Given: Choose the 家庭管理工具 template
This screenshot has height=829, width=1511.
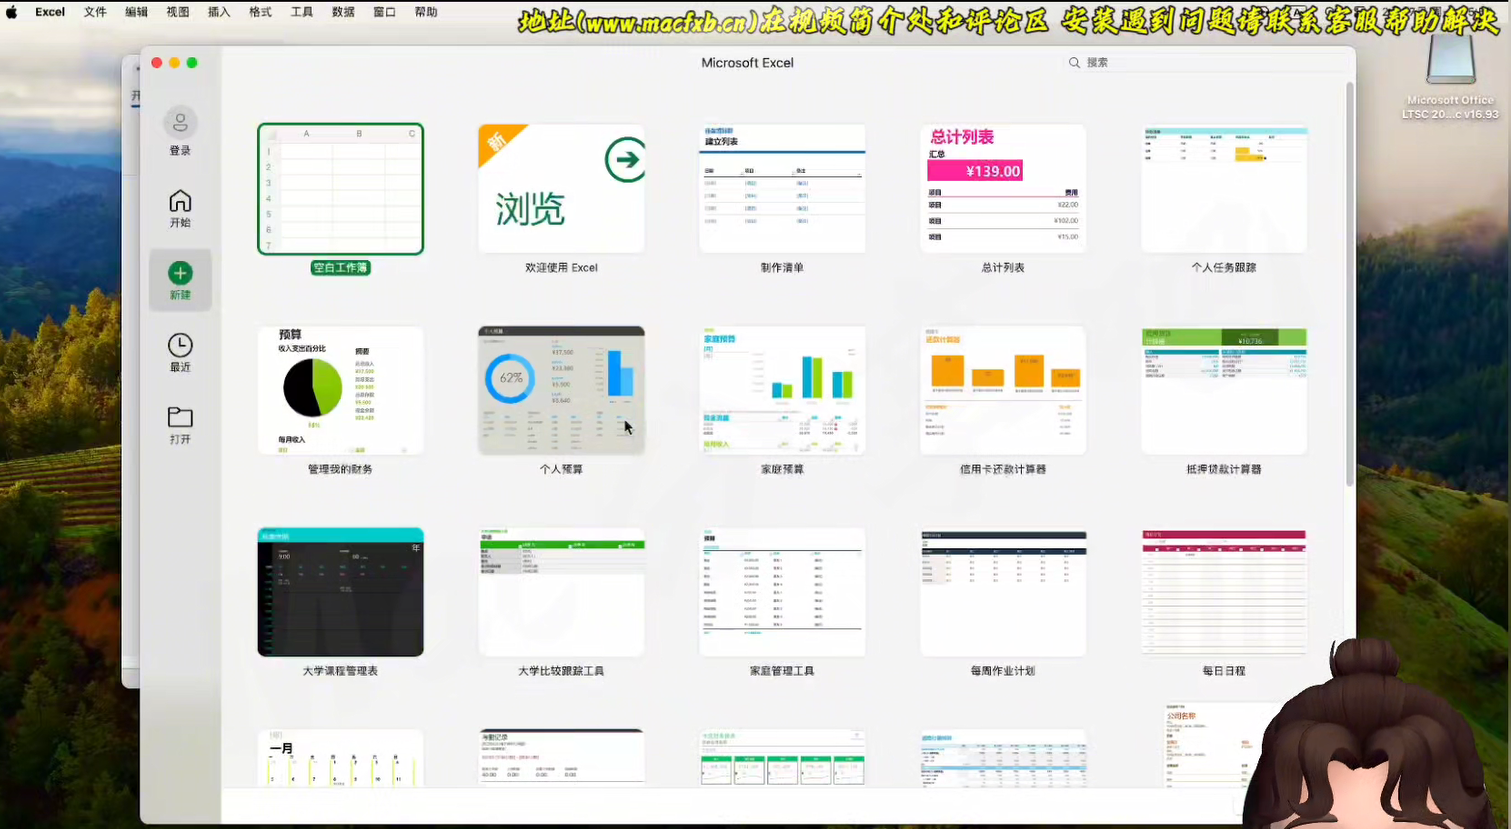Looking at the screenshot, I should (x=782, y=592).
